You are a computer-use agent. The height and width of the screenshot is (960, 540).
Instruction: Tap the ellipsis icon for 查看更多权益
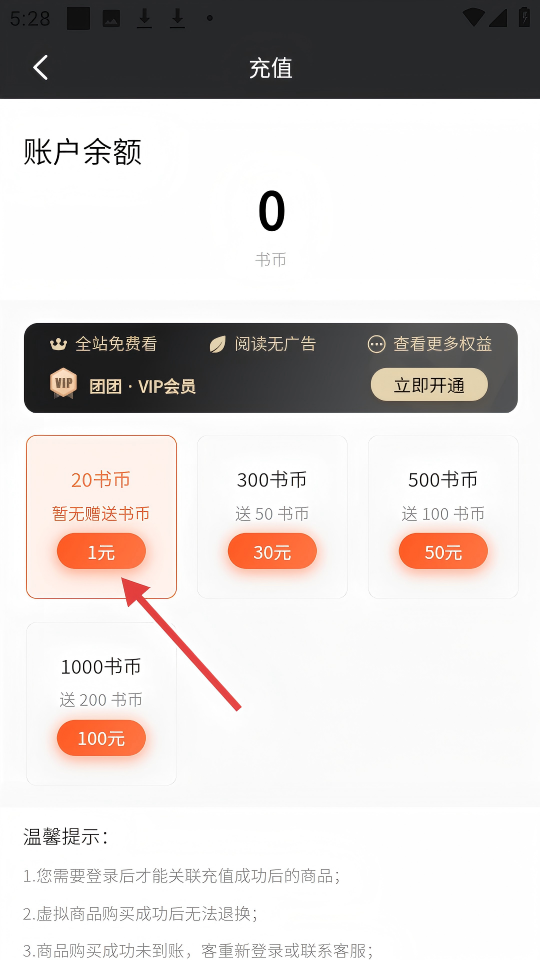pyautogui.click(x=376, y=344)
